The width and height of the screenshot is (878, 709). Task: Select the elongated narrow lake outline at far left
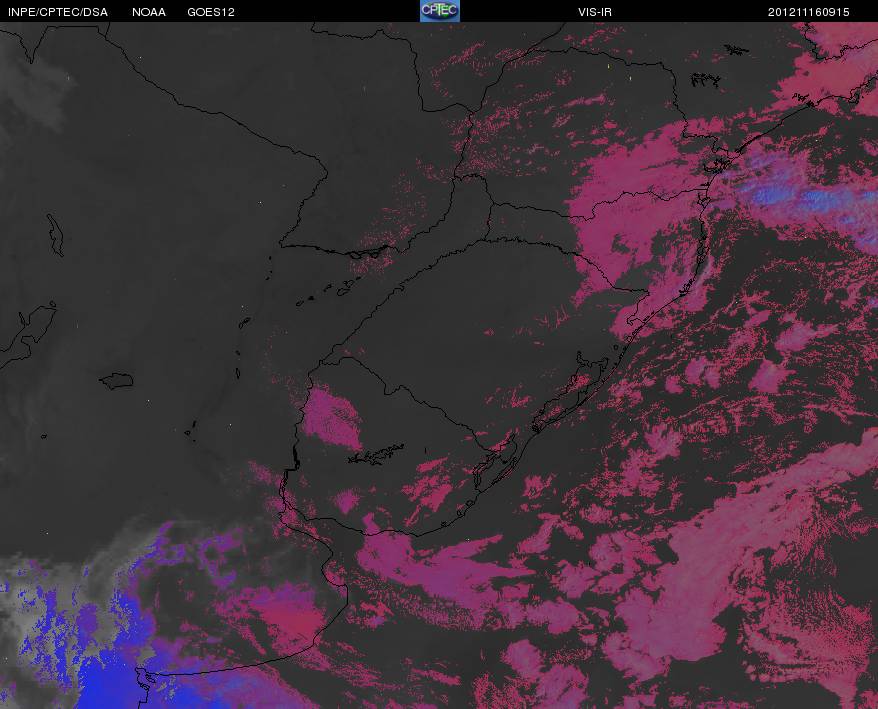[x=55, y=235]
